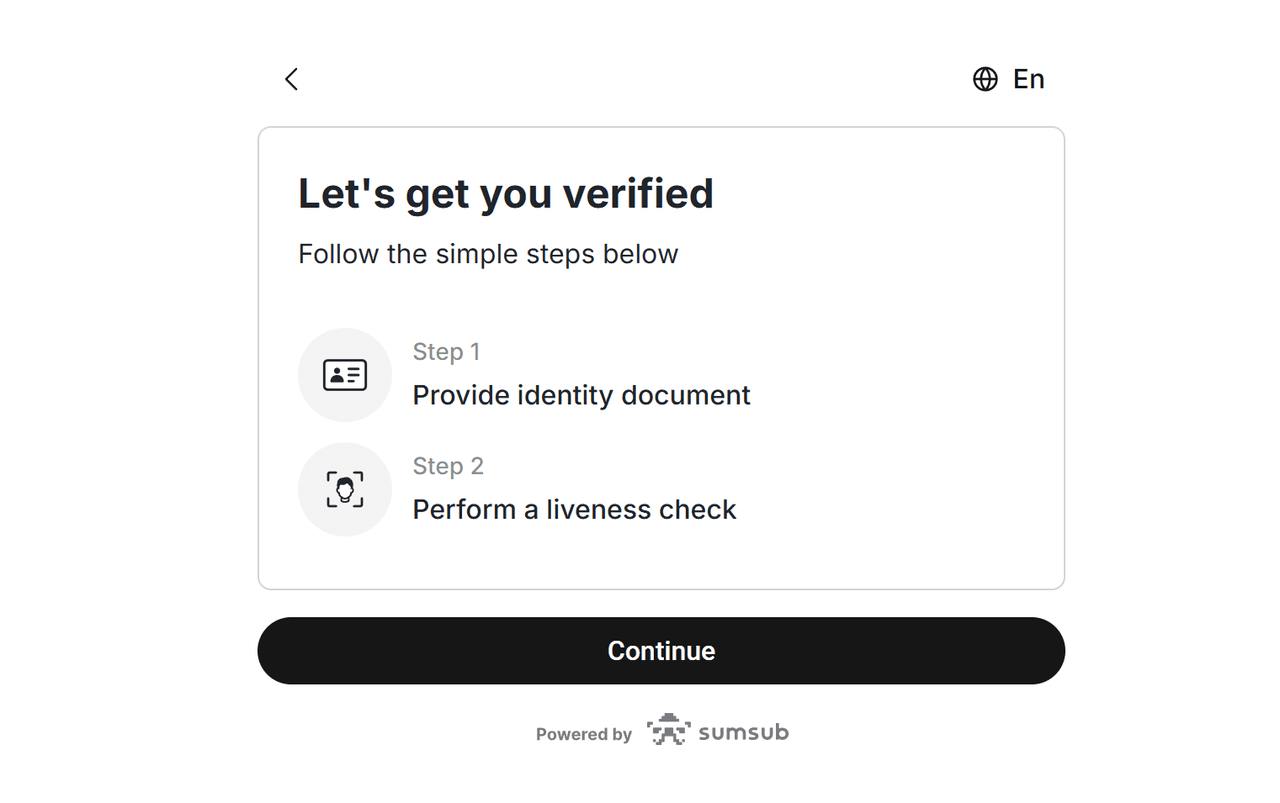Screen dimensions: 1280x803
Task: Click the "sumsub" wordmark text
Action: [x=743, y=732]
